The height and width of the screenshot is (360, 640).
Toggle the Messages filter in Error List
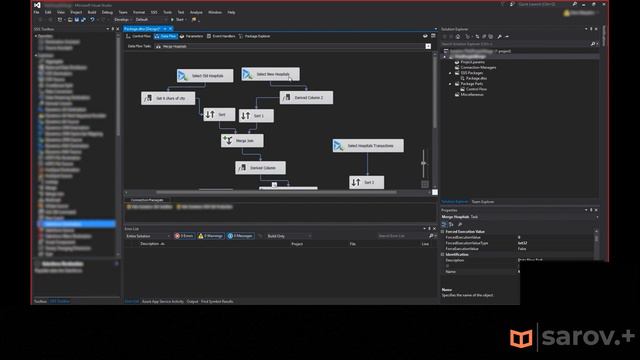tap(240, 236)
